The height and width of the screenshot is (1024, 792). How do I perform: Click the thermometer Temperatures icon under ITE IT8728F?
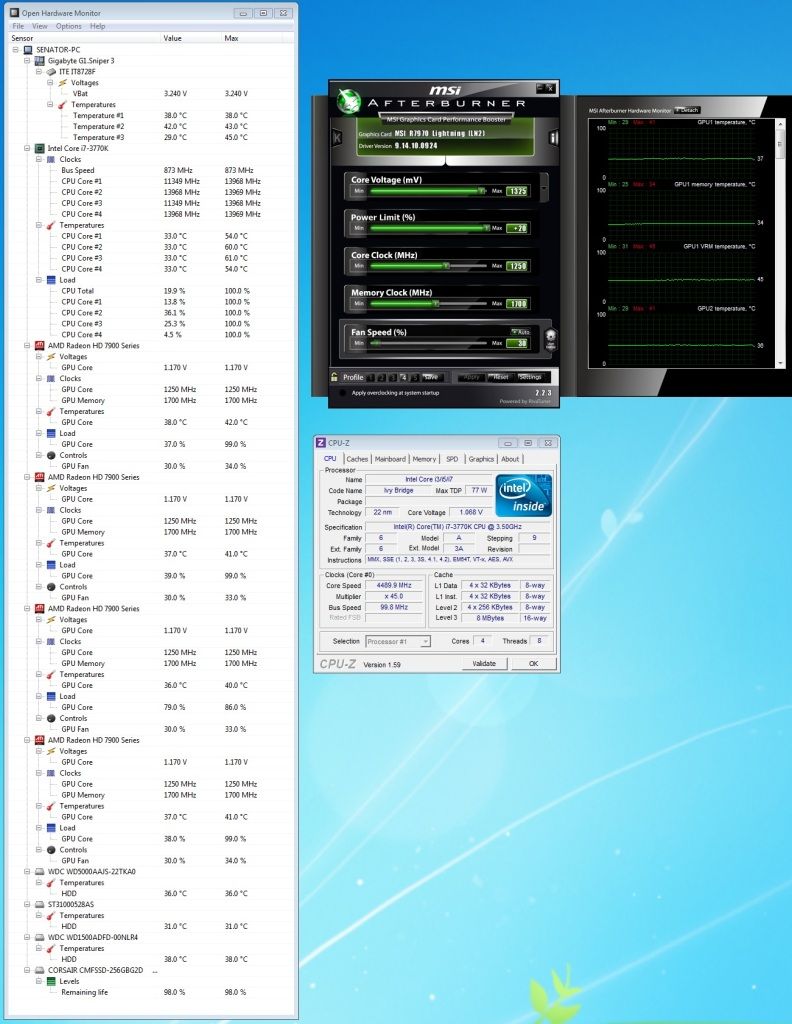click(x=63, y=104)
